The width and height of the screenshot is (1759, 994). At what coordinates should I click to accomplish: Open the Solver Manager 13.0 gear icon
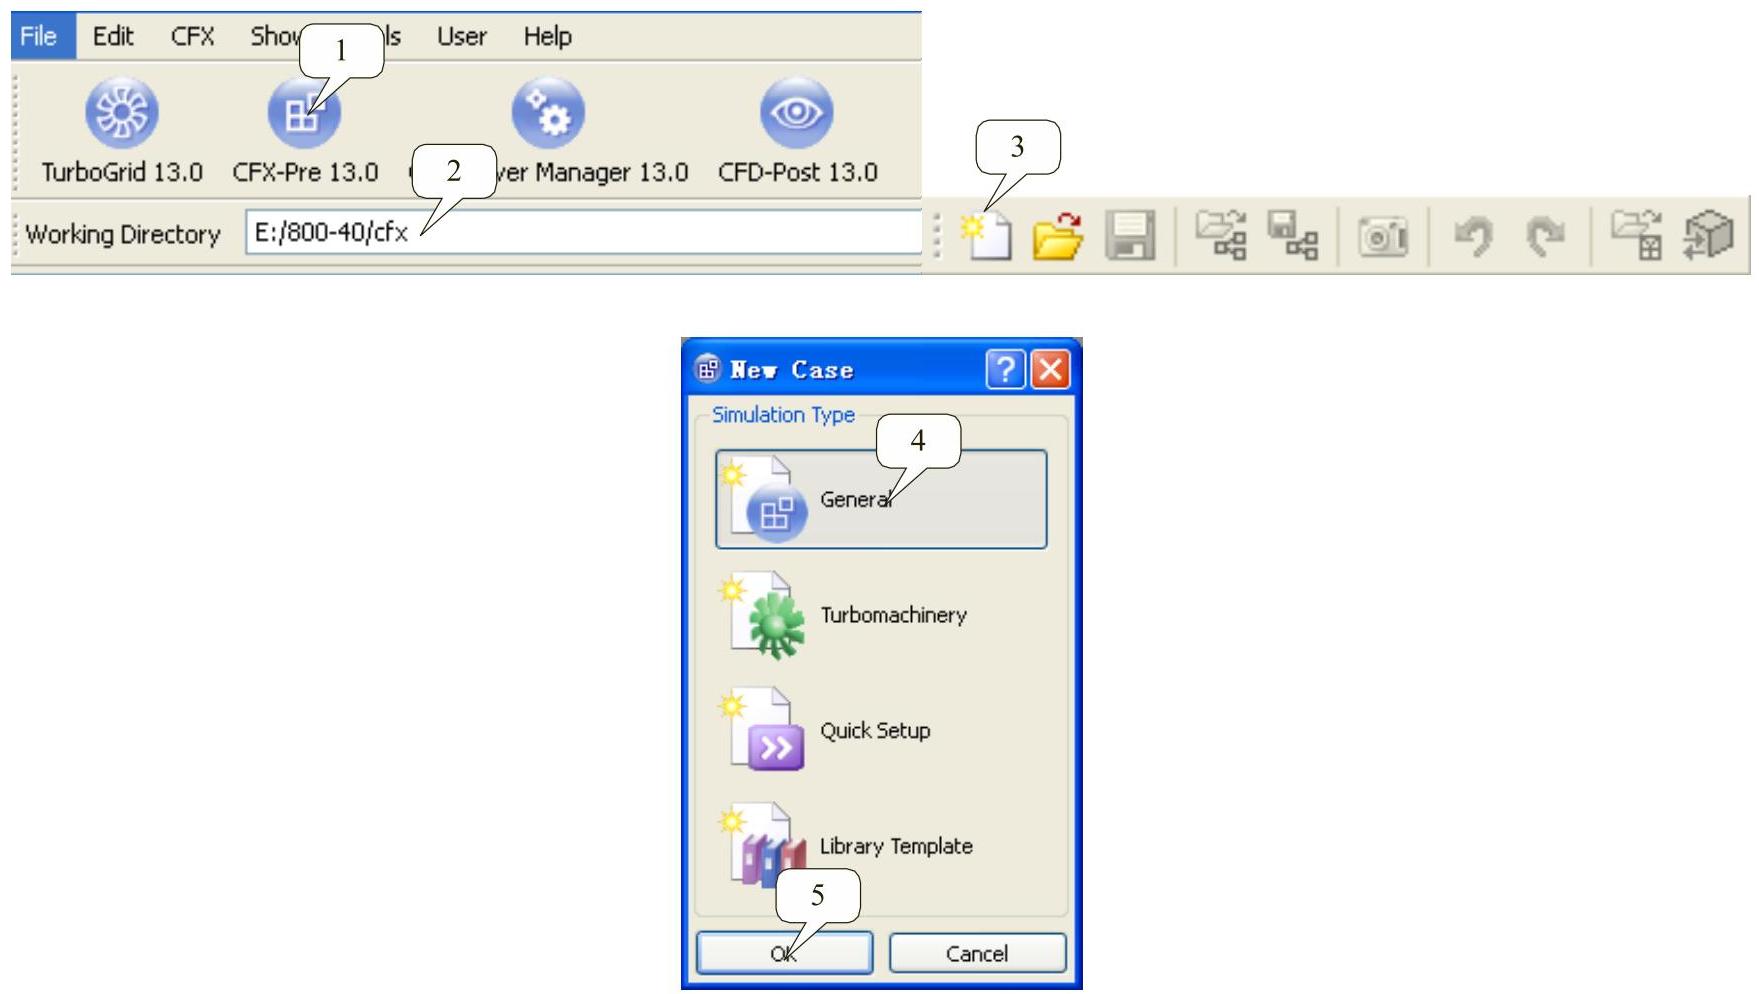click(x=548, y=112)
